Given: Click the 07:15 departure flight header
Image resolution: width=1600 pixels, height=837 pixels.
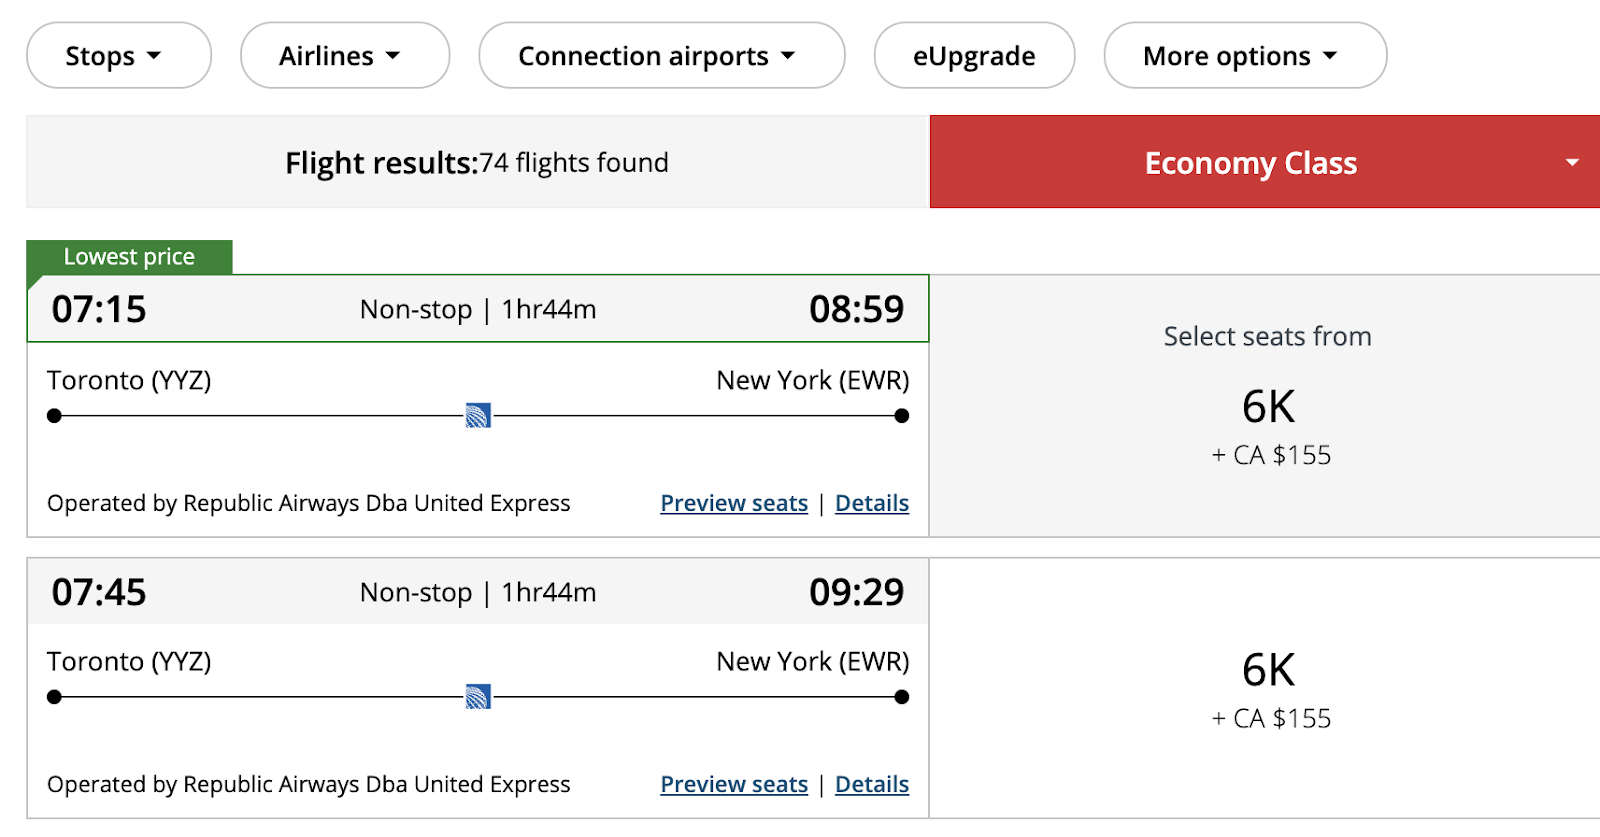Looking at the screenshot, I should [x=477, y=310].
